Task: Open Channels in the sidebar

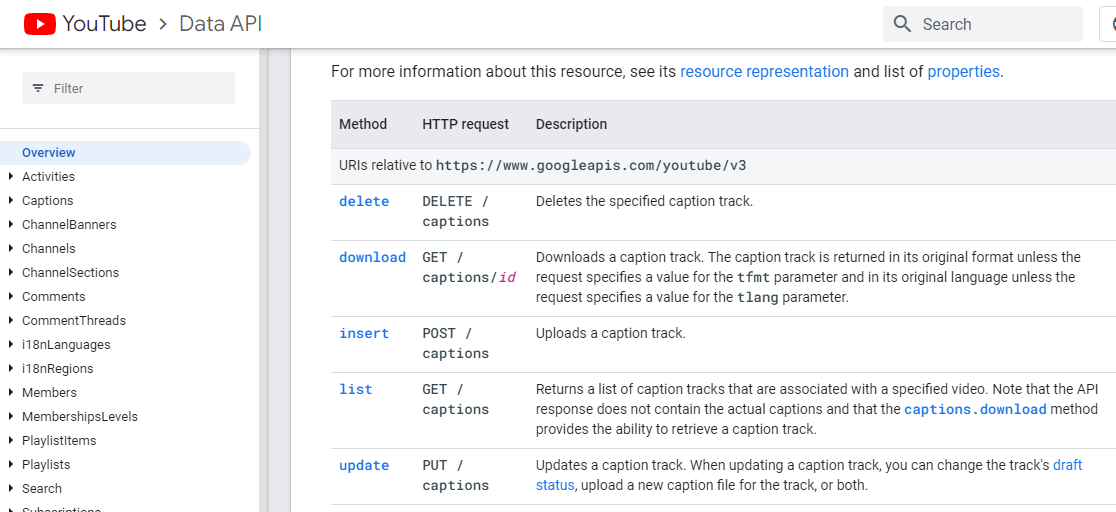Action: coord(48,249)
